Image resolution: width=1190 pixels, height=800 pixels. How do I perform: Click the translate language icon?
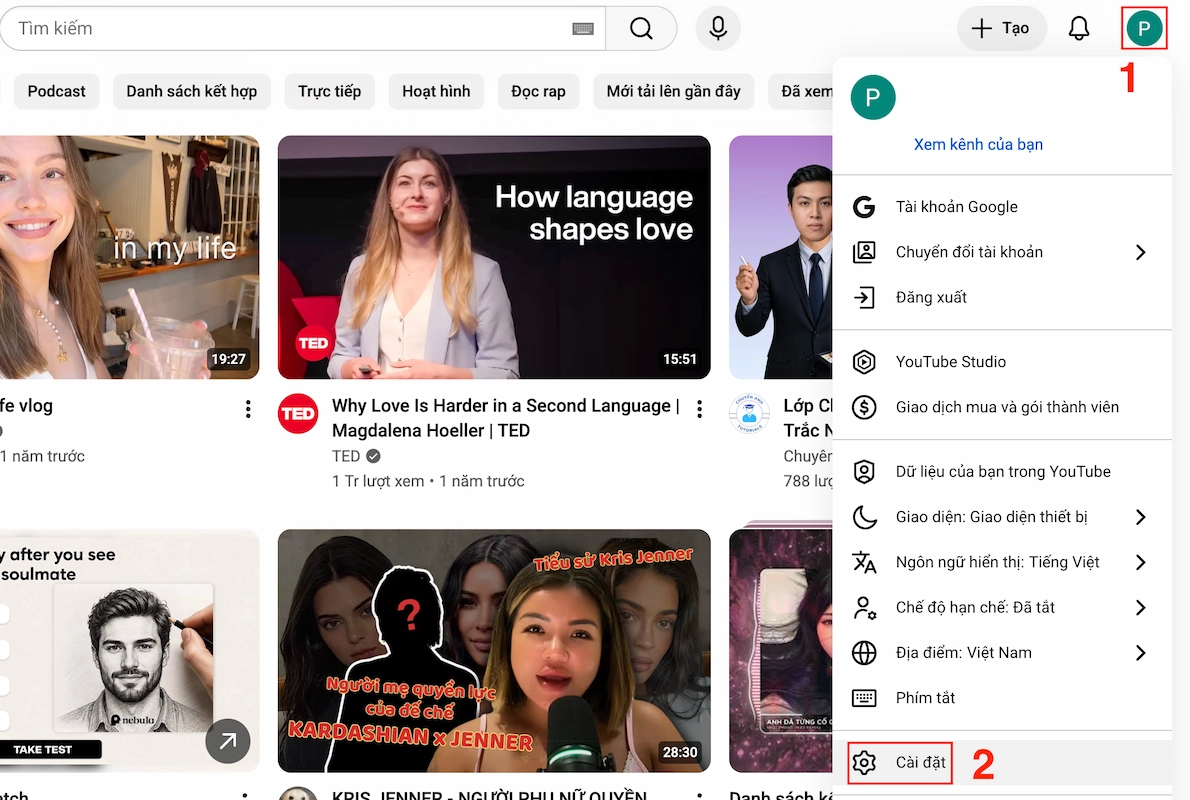[x=864, y=562]
